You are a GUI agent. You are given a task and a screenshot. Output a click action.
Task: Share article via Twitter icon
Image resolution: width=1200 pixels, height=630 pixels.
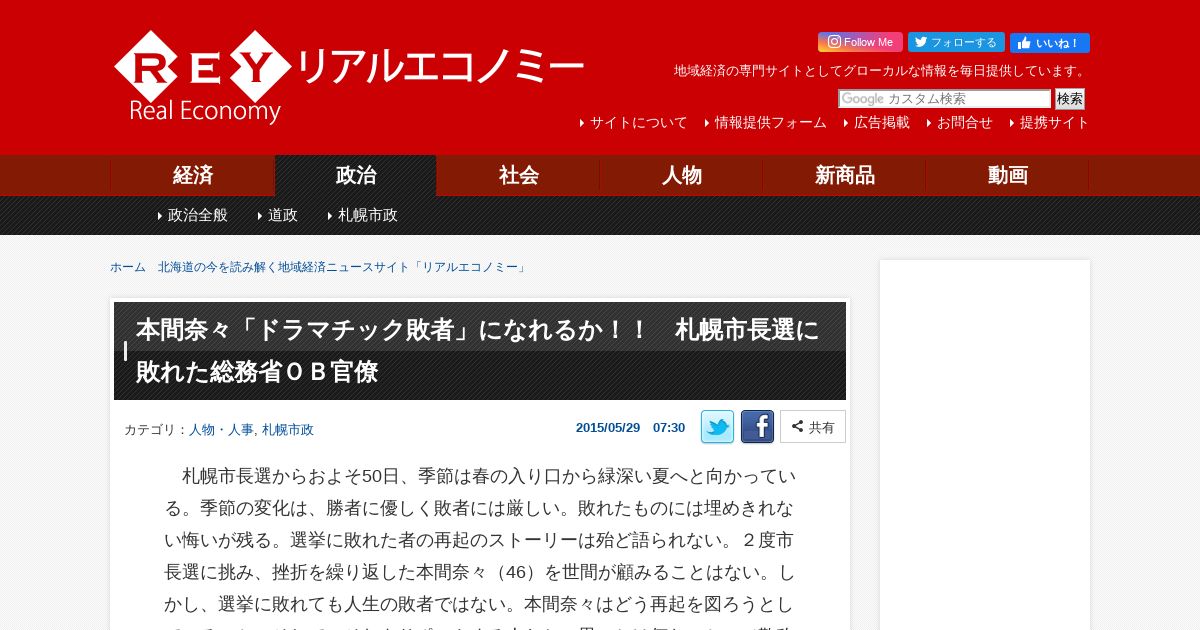(x=717, y=427)
